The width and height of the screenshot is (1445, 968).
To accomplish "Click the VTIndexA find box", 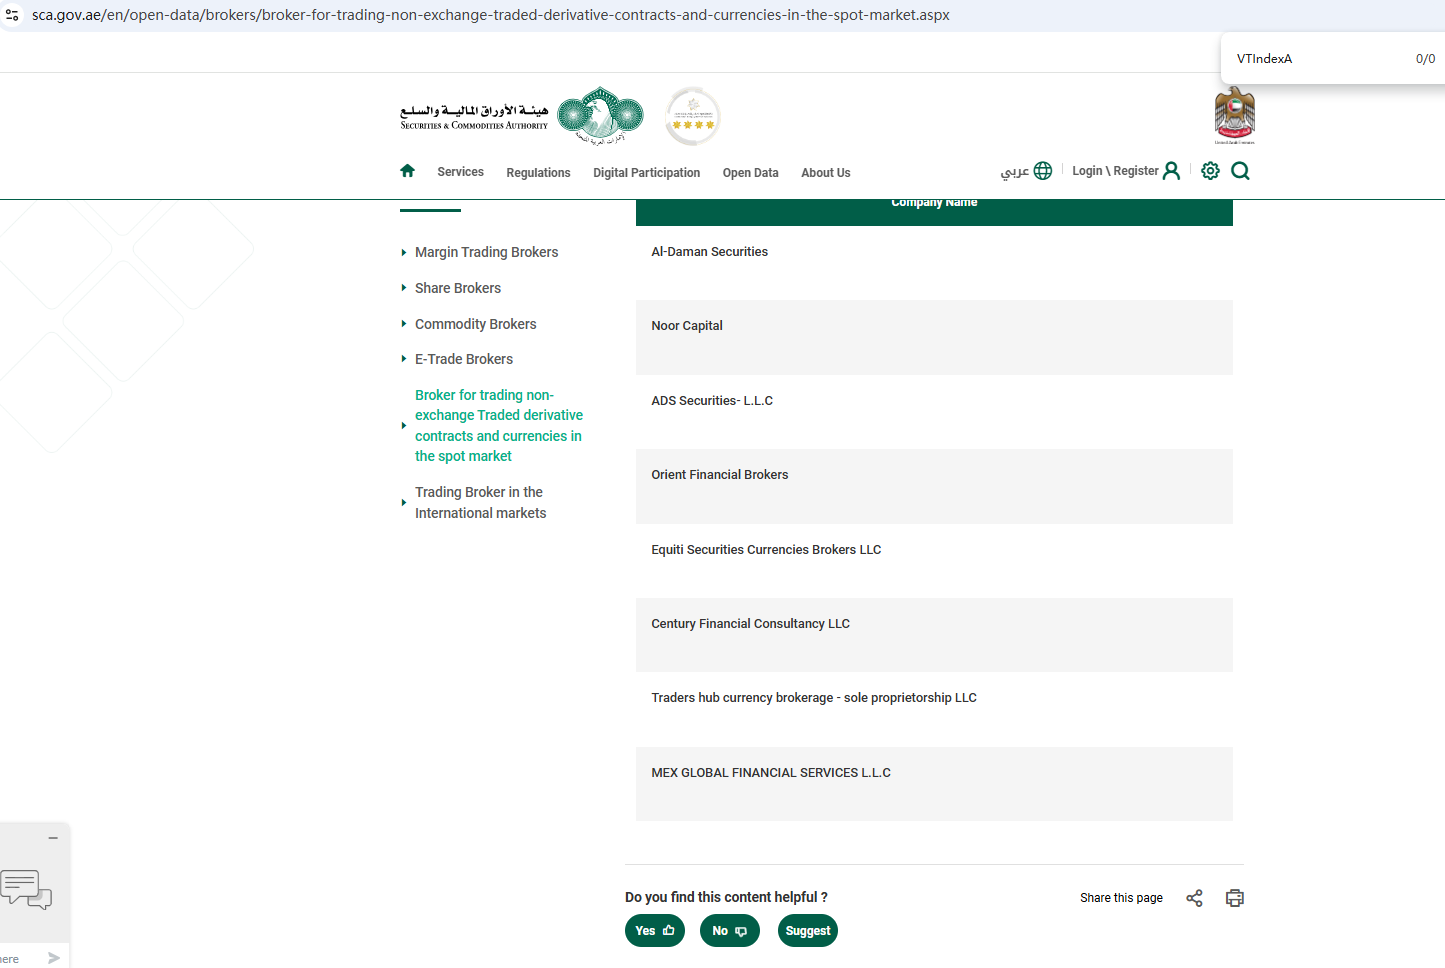I will pos(1264,59).
